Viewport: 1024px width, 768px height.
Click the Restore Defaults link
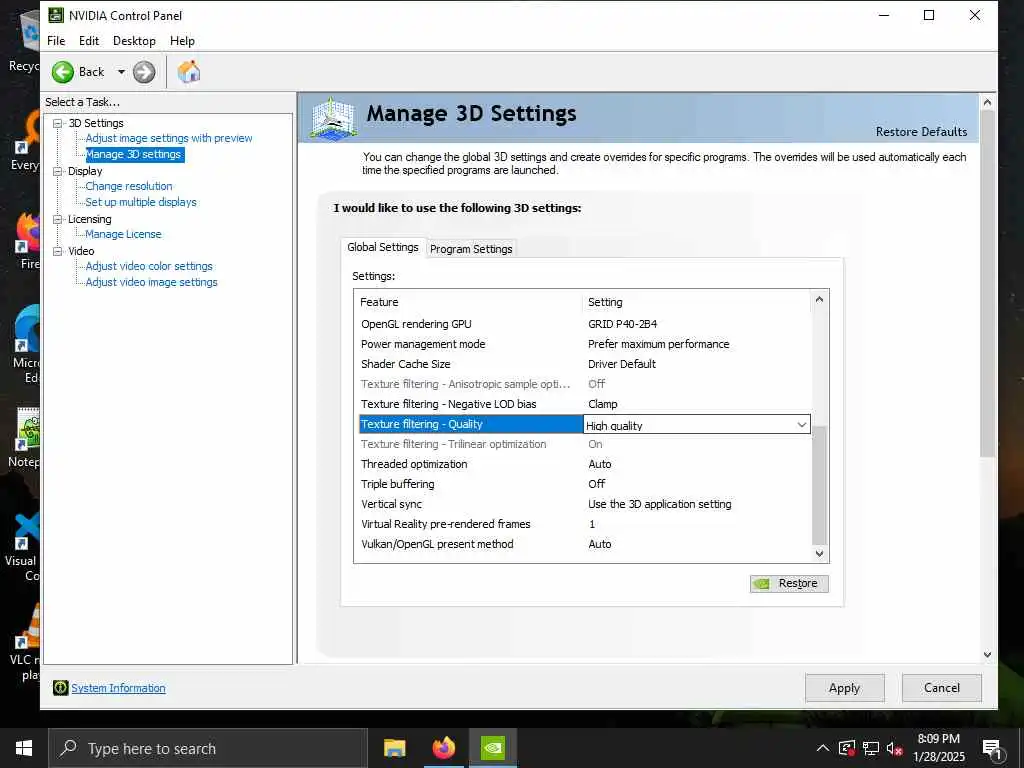921,132
